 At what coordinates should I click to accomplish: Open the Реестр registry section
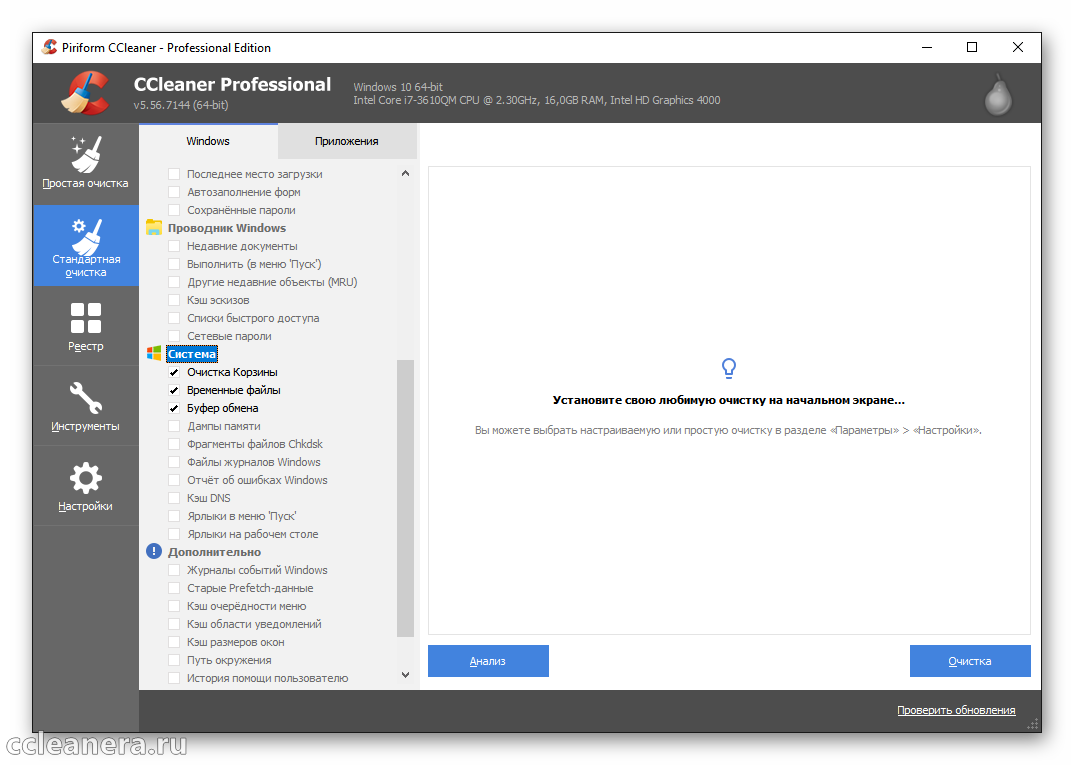[85, 326]
